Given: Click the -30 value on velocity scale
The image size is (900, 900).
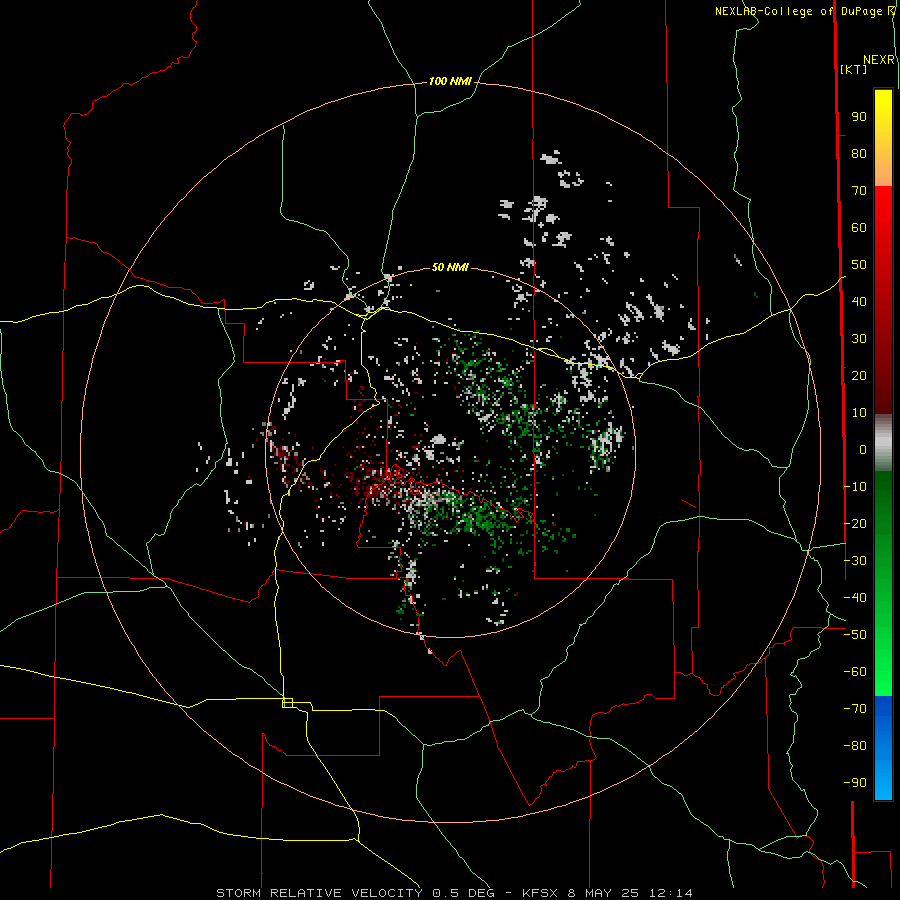Looking at the screenshot, I should tap(855, 561).
